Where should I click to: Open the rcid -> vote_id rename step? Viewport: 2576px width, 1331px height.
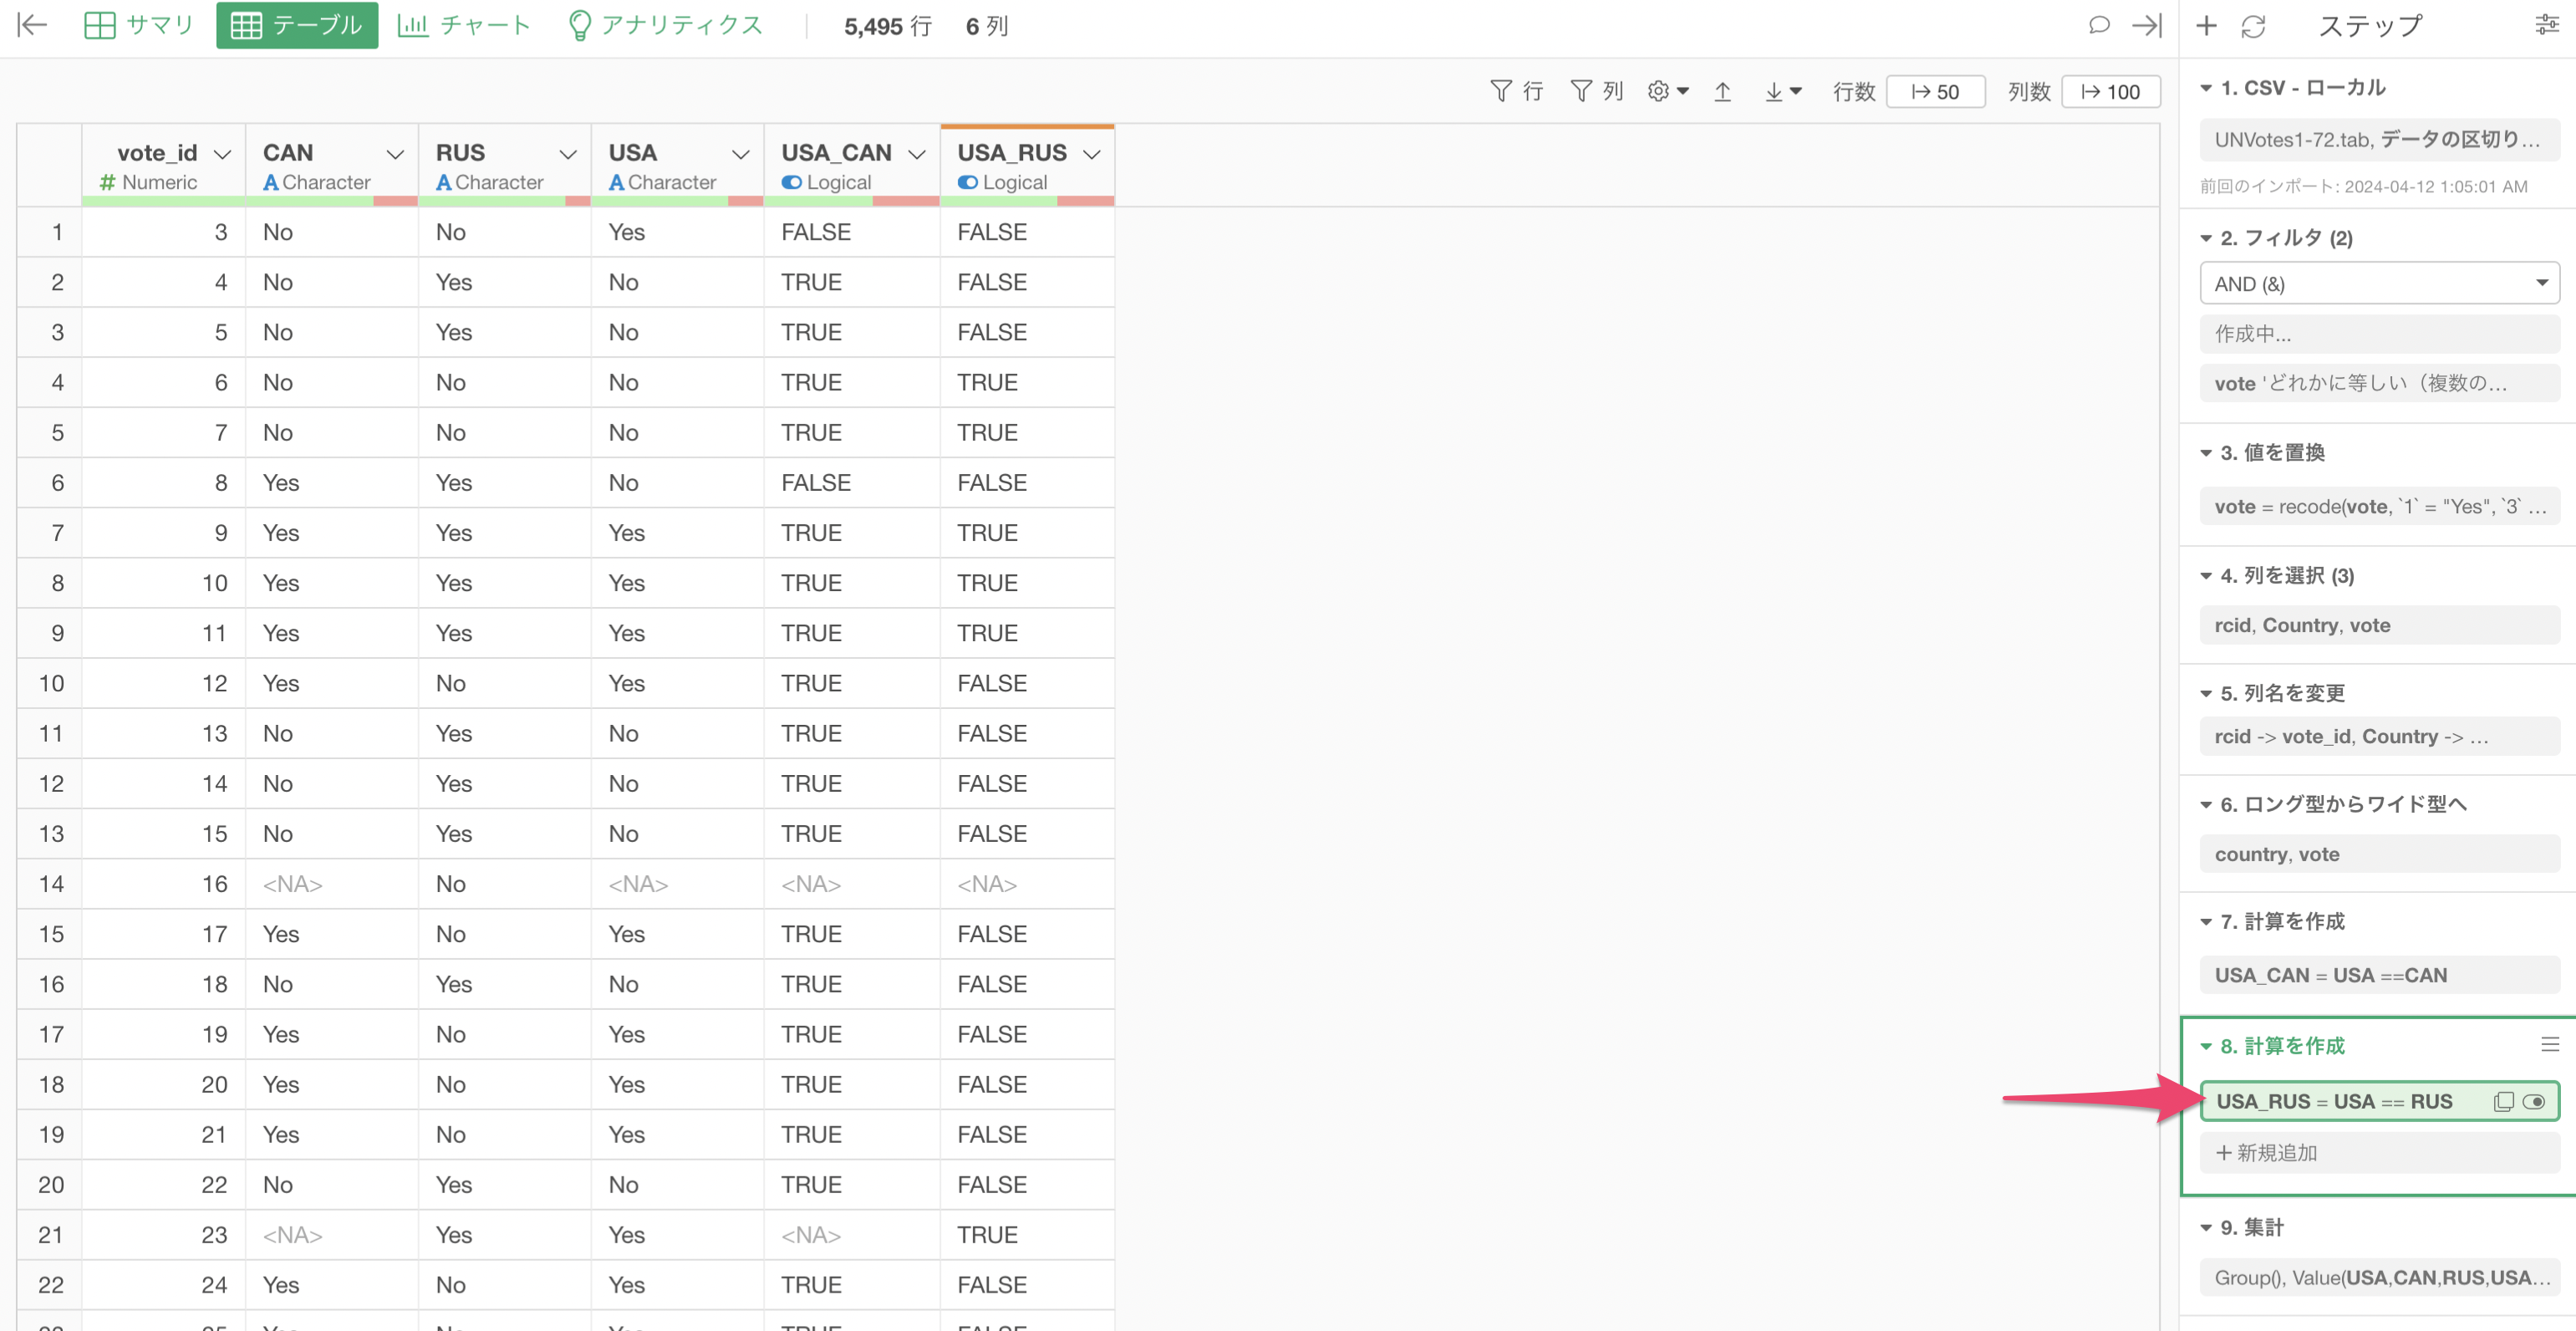coord(2379,736)
